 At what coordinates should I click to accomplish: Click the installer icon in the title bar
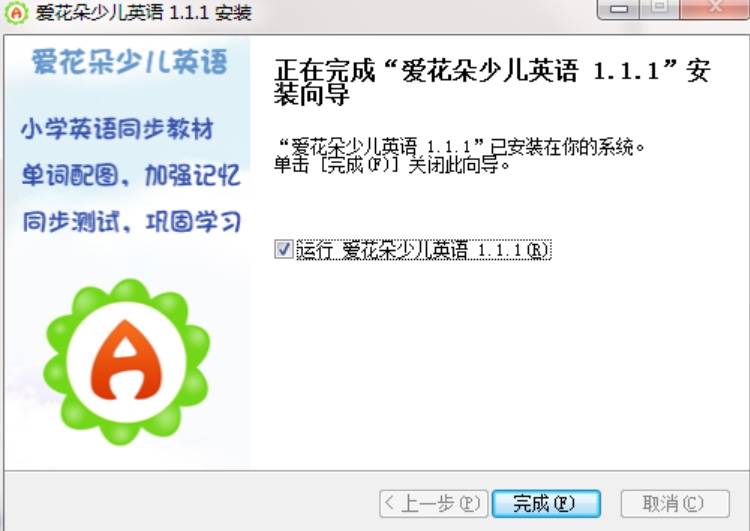click(x=16, y=12)
